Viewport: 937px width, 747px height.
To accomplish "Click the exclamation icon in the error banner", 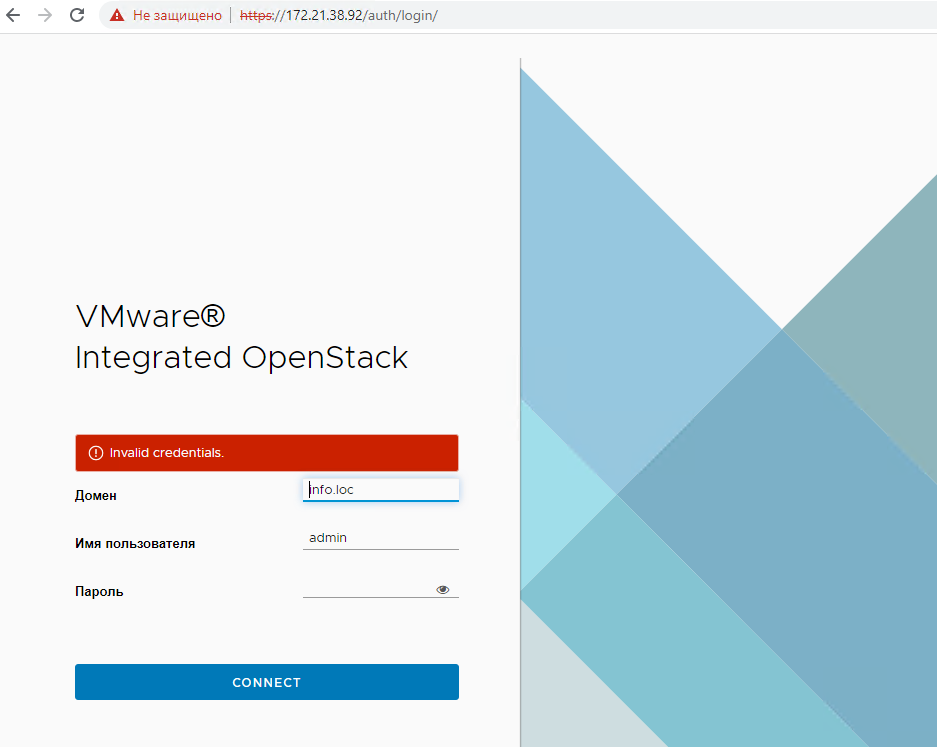I will (x=96, y=453).
